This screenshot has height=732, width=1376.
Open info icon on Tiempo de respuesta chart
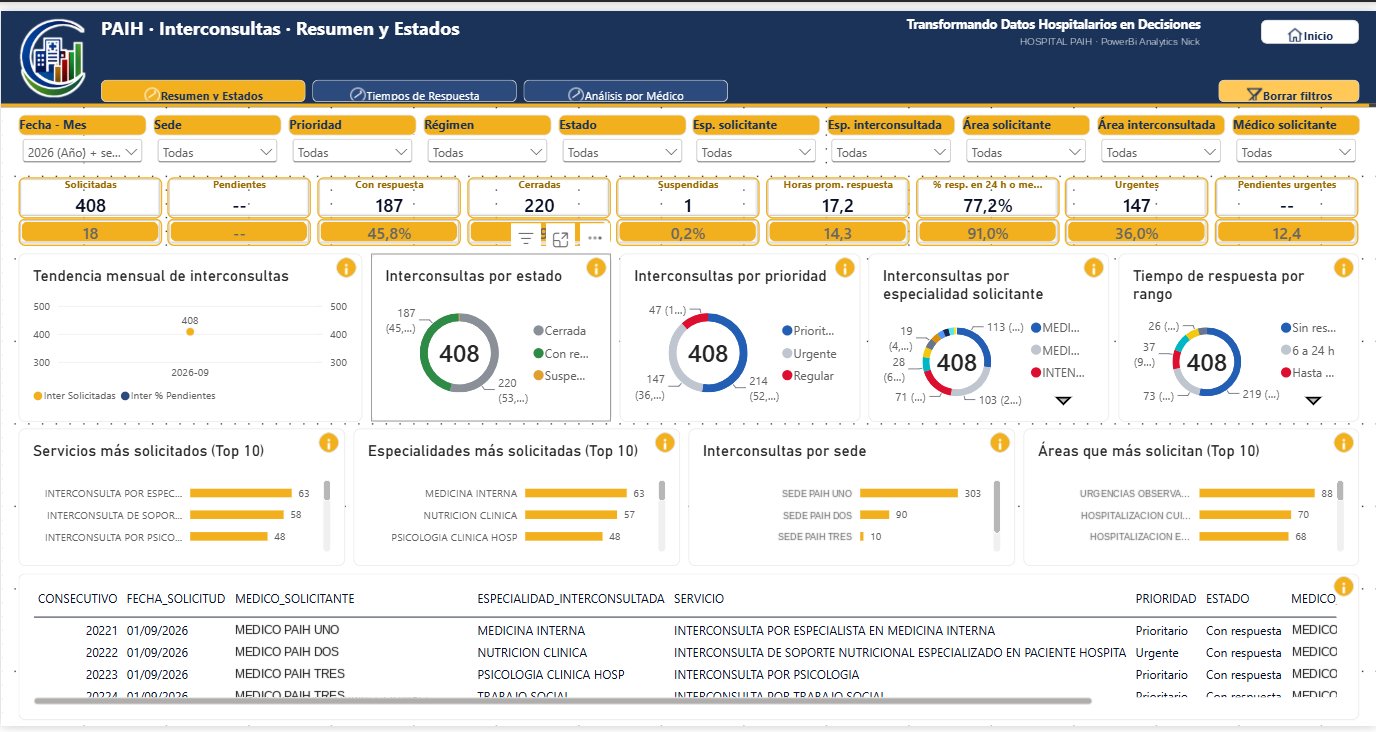(x=1343, y=268)
